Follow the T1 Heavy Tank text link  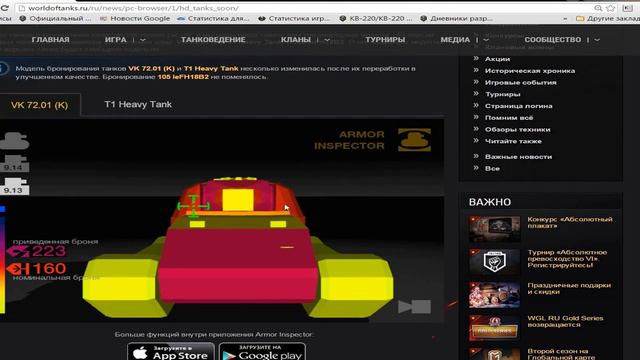pyautogui.click(x=211, y=68)
